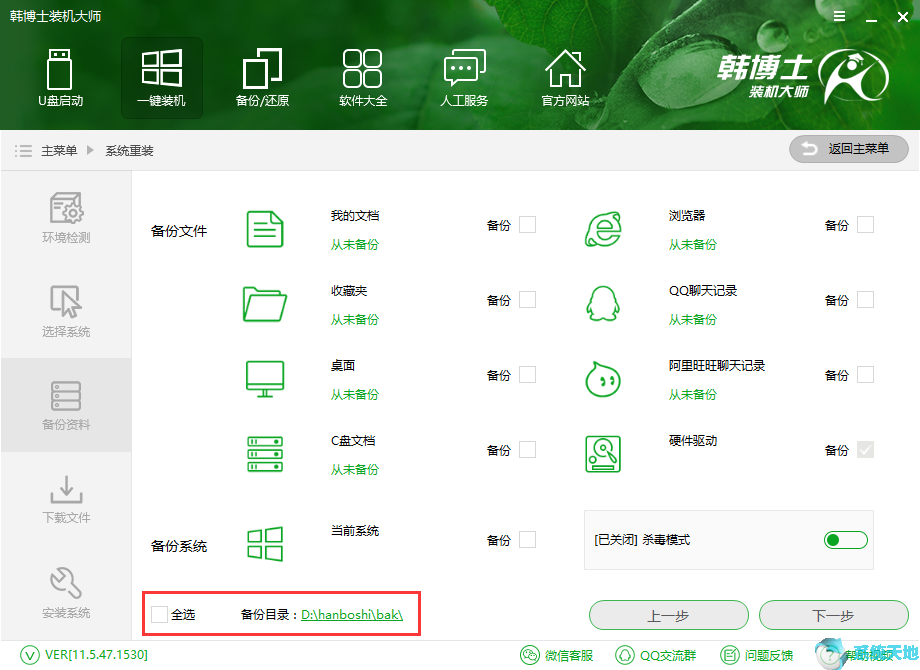Open 备份/还原 section
Viewport: 920px width, 670px height.
(x=262, y=79)
